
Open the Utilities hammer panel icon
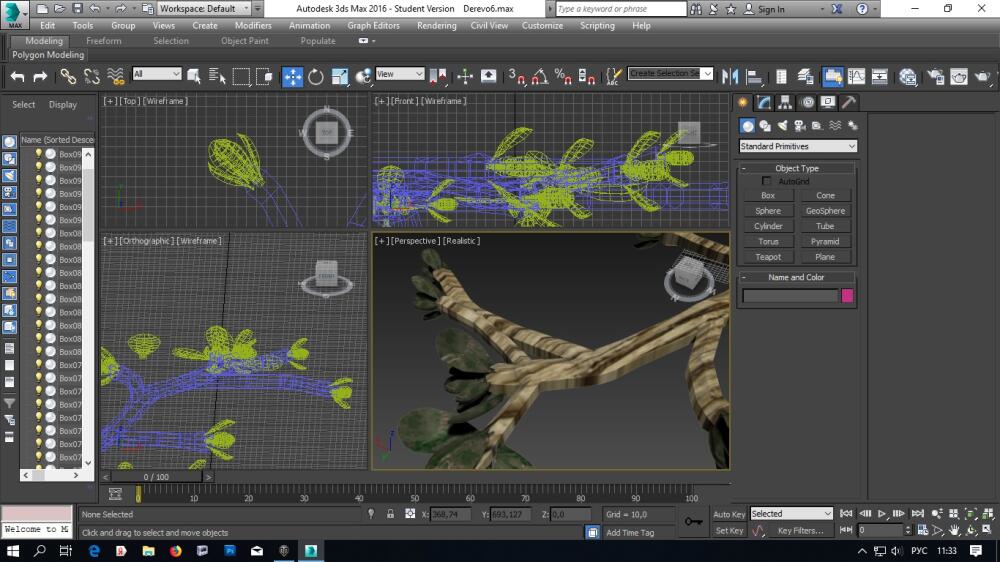tap(849, 102)
